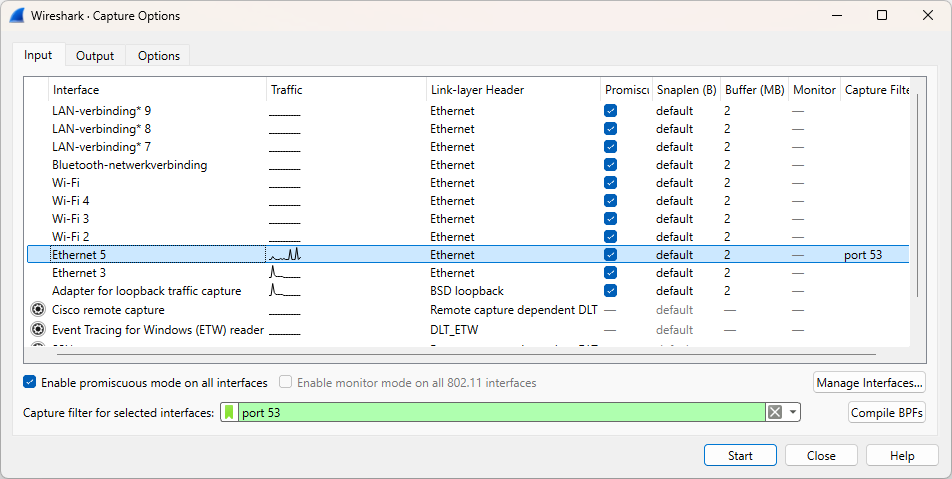The image size is (952, 479).
Task: Sort by the Link-layer Header column
Action: 513,90
